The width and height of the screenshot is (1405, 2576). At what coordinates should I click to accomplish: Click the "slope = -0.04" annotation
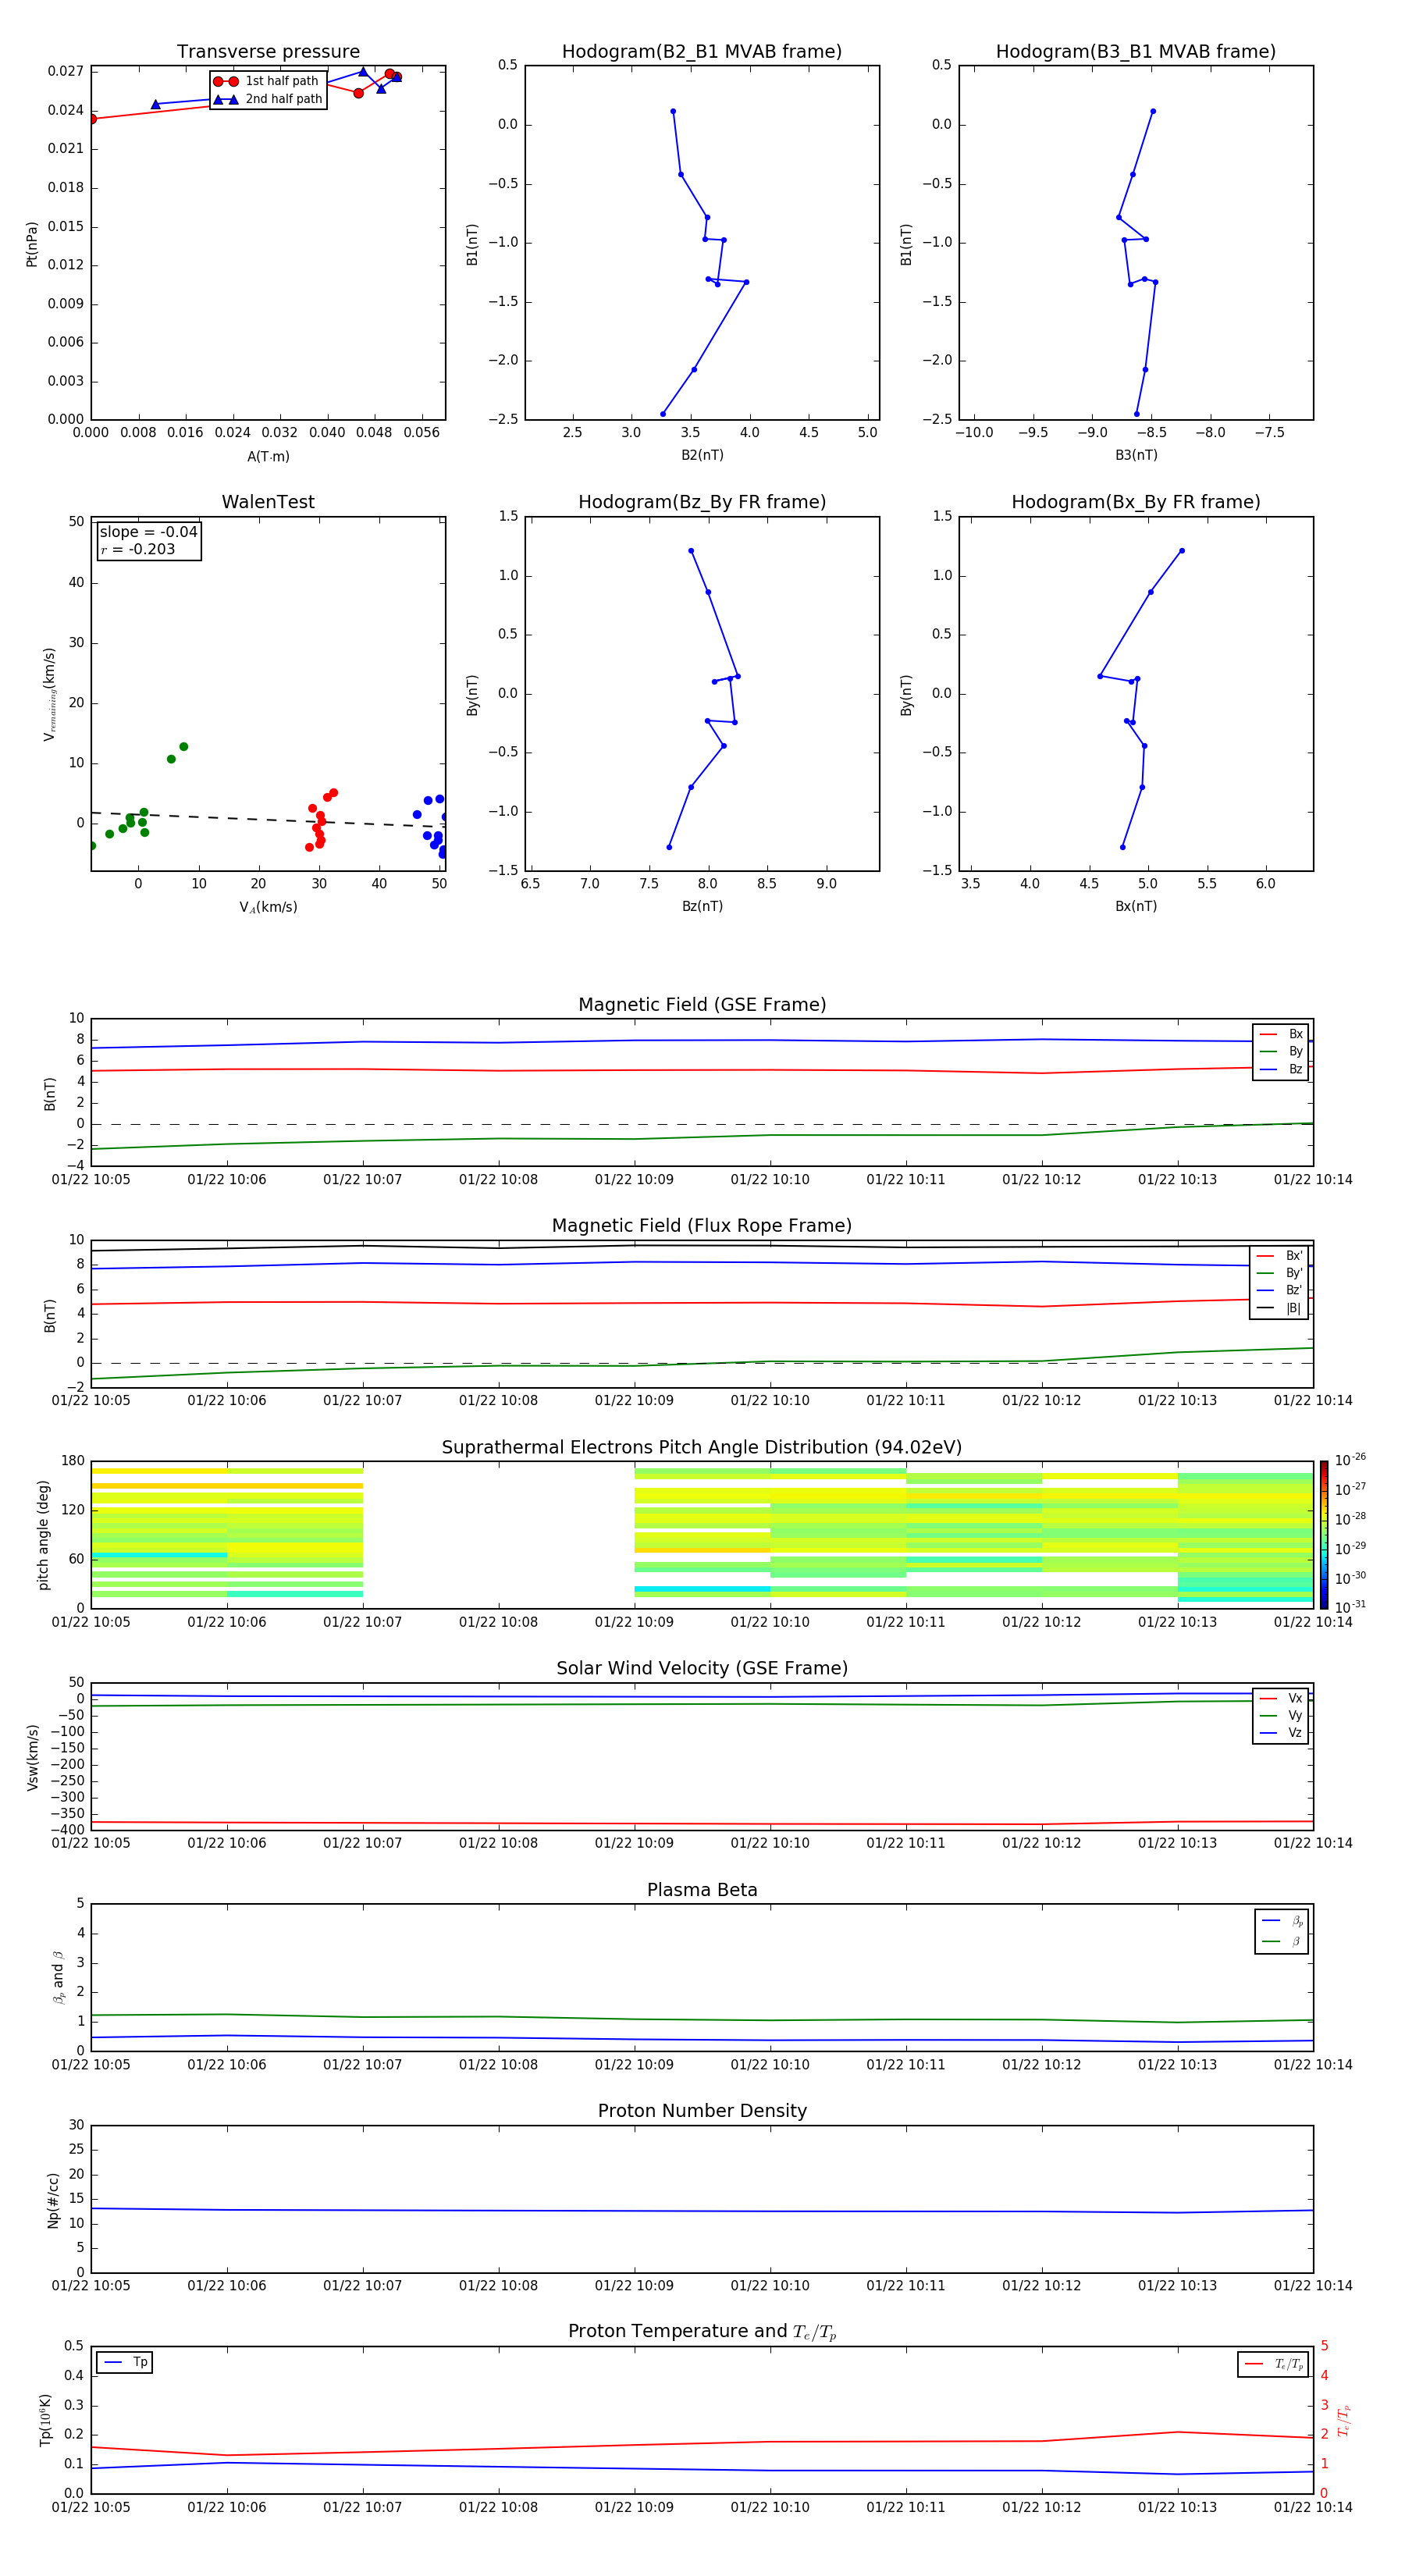148,532
